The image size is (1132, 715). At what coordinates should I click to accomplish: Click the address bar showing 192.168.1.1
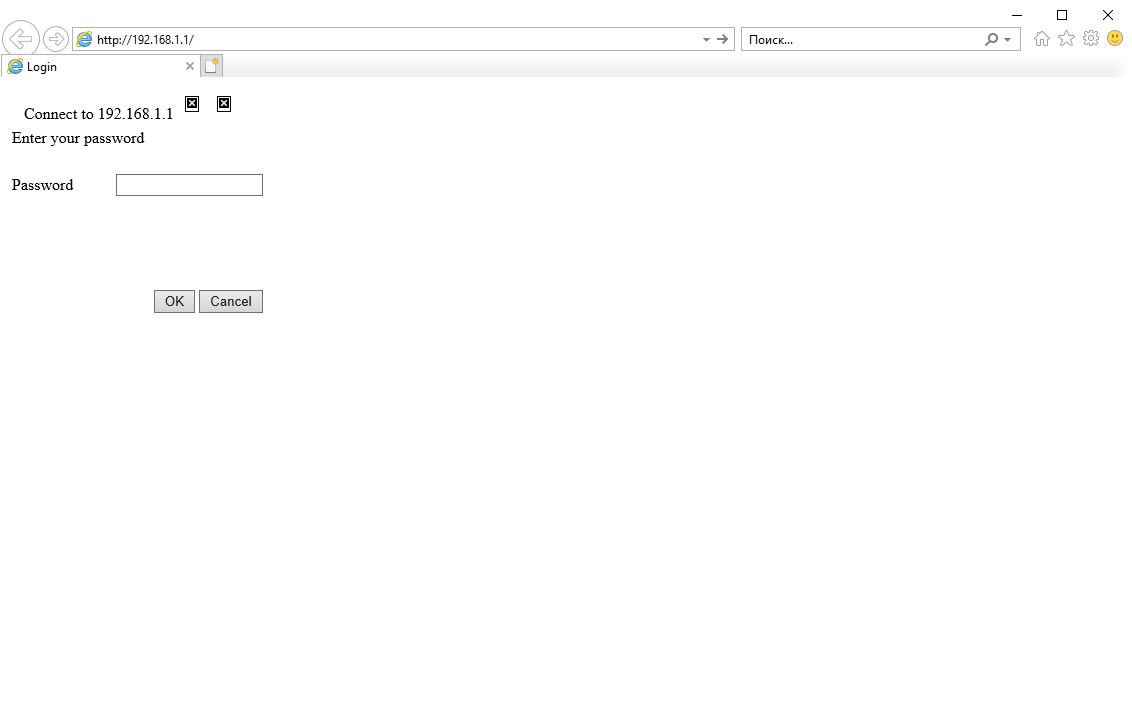coord(390,40)
